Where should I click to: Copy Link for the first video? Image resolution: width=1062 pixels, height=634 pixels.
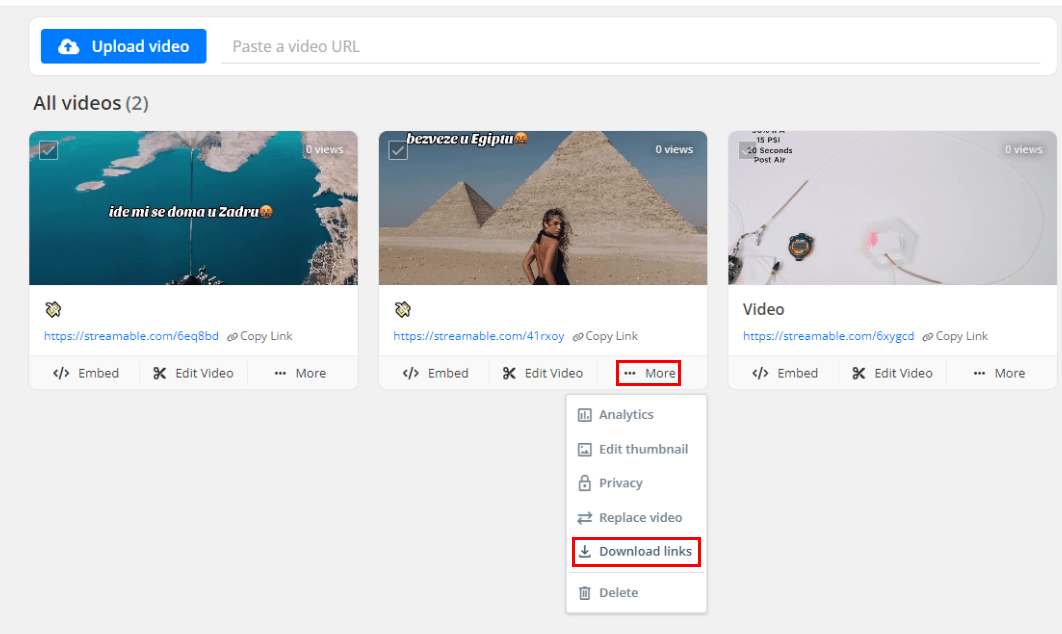(260, 336)
